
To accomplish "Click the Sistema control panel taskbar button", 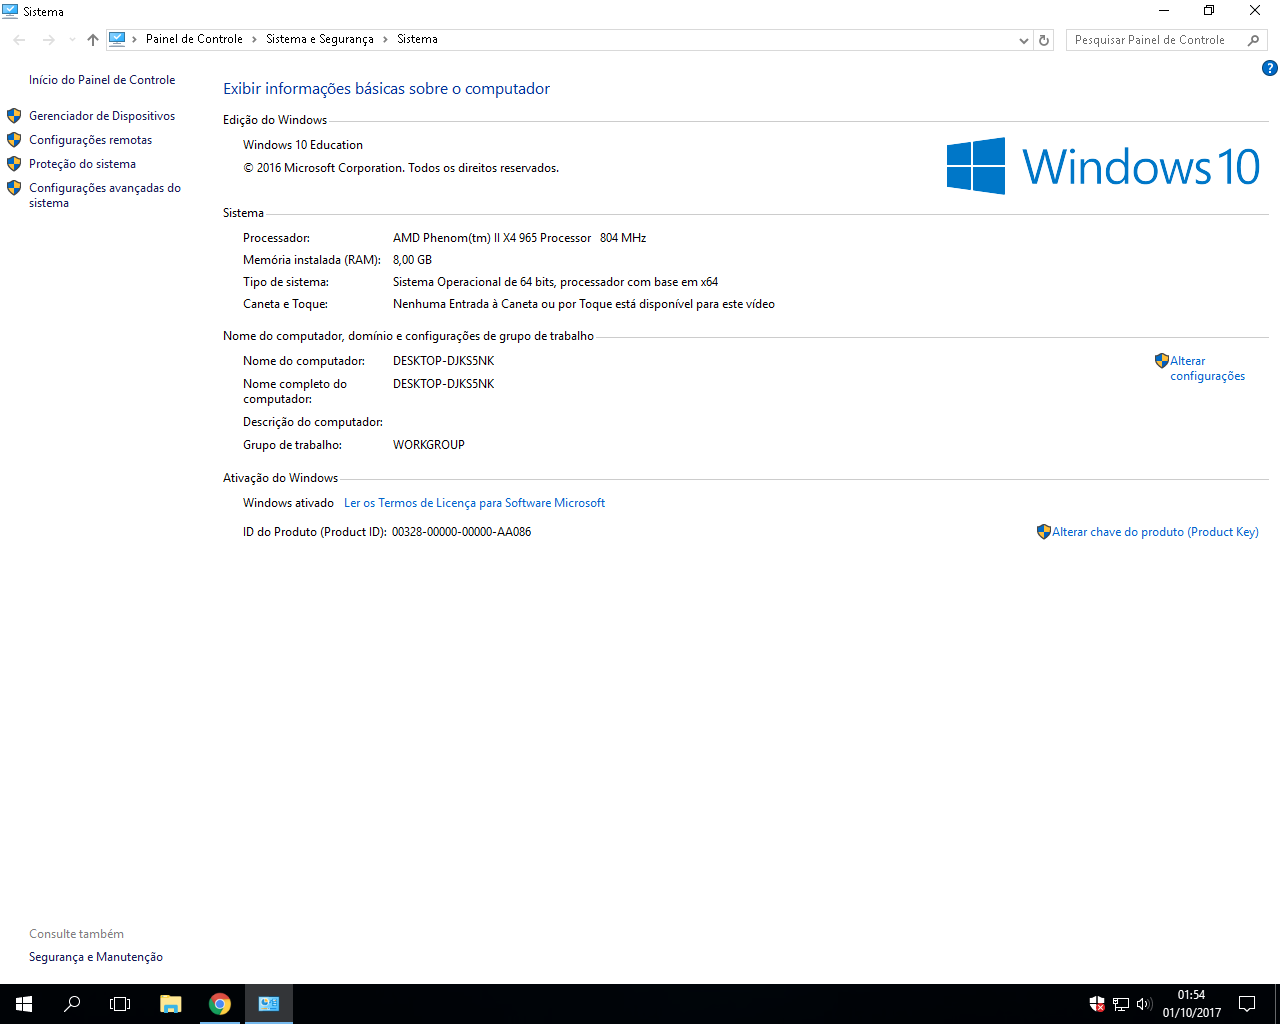I will [269, 1004].
